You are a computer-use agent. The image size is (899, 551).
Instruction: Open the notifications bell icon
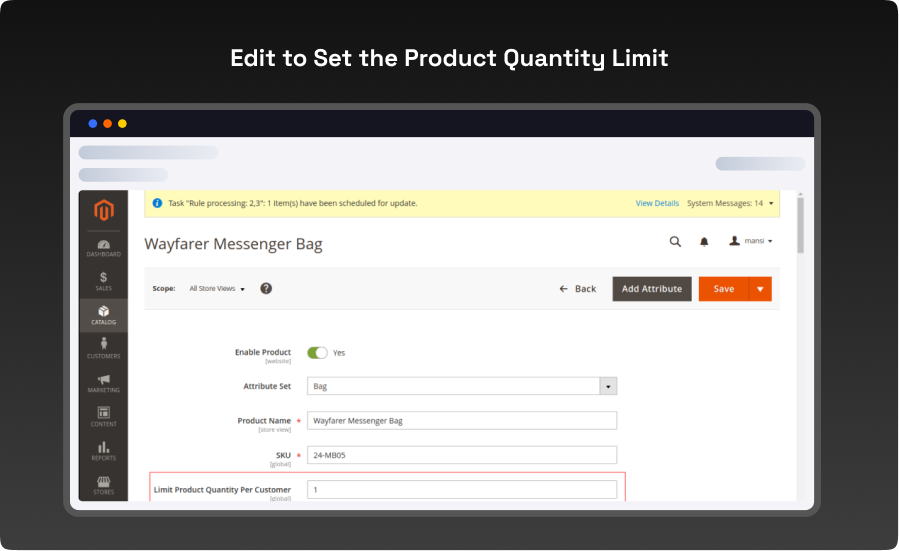(704, 242)
